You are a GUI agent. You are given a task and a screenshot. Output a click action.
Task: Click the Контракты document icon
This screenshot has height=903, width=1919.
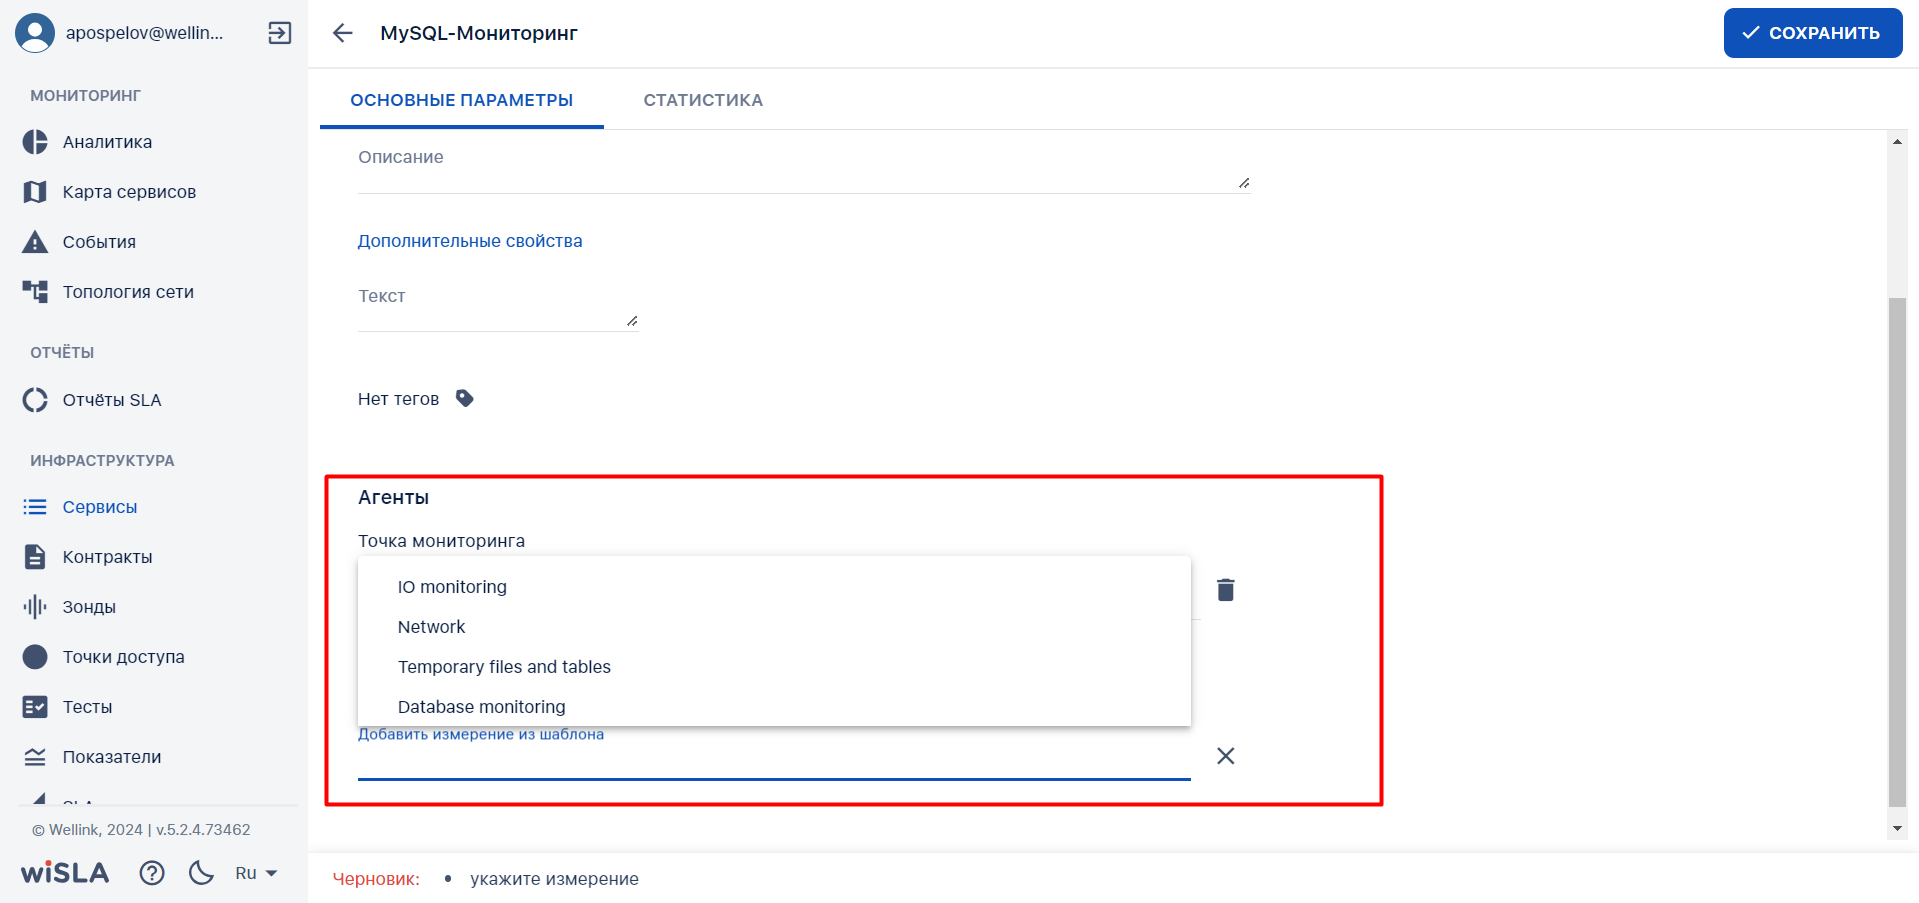(35, 557)
